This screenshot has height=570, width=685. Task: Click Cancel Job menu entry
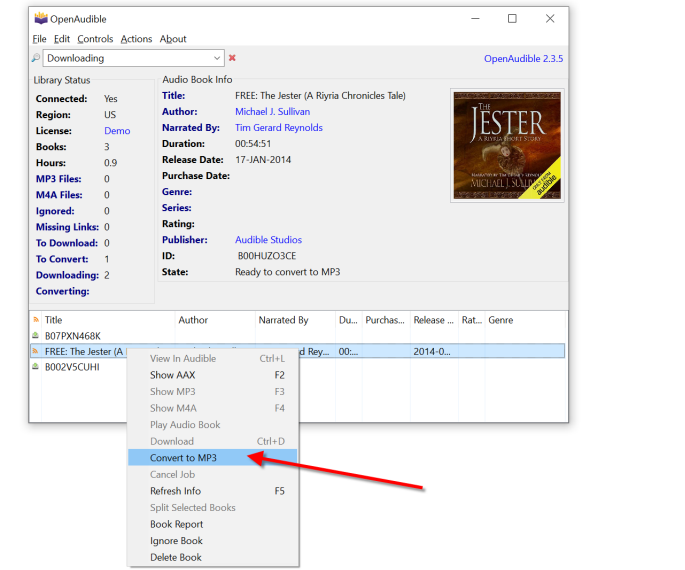coord(213,474)
